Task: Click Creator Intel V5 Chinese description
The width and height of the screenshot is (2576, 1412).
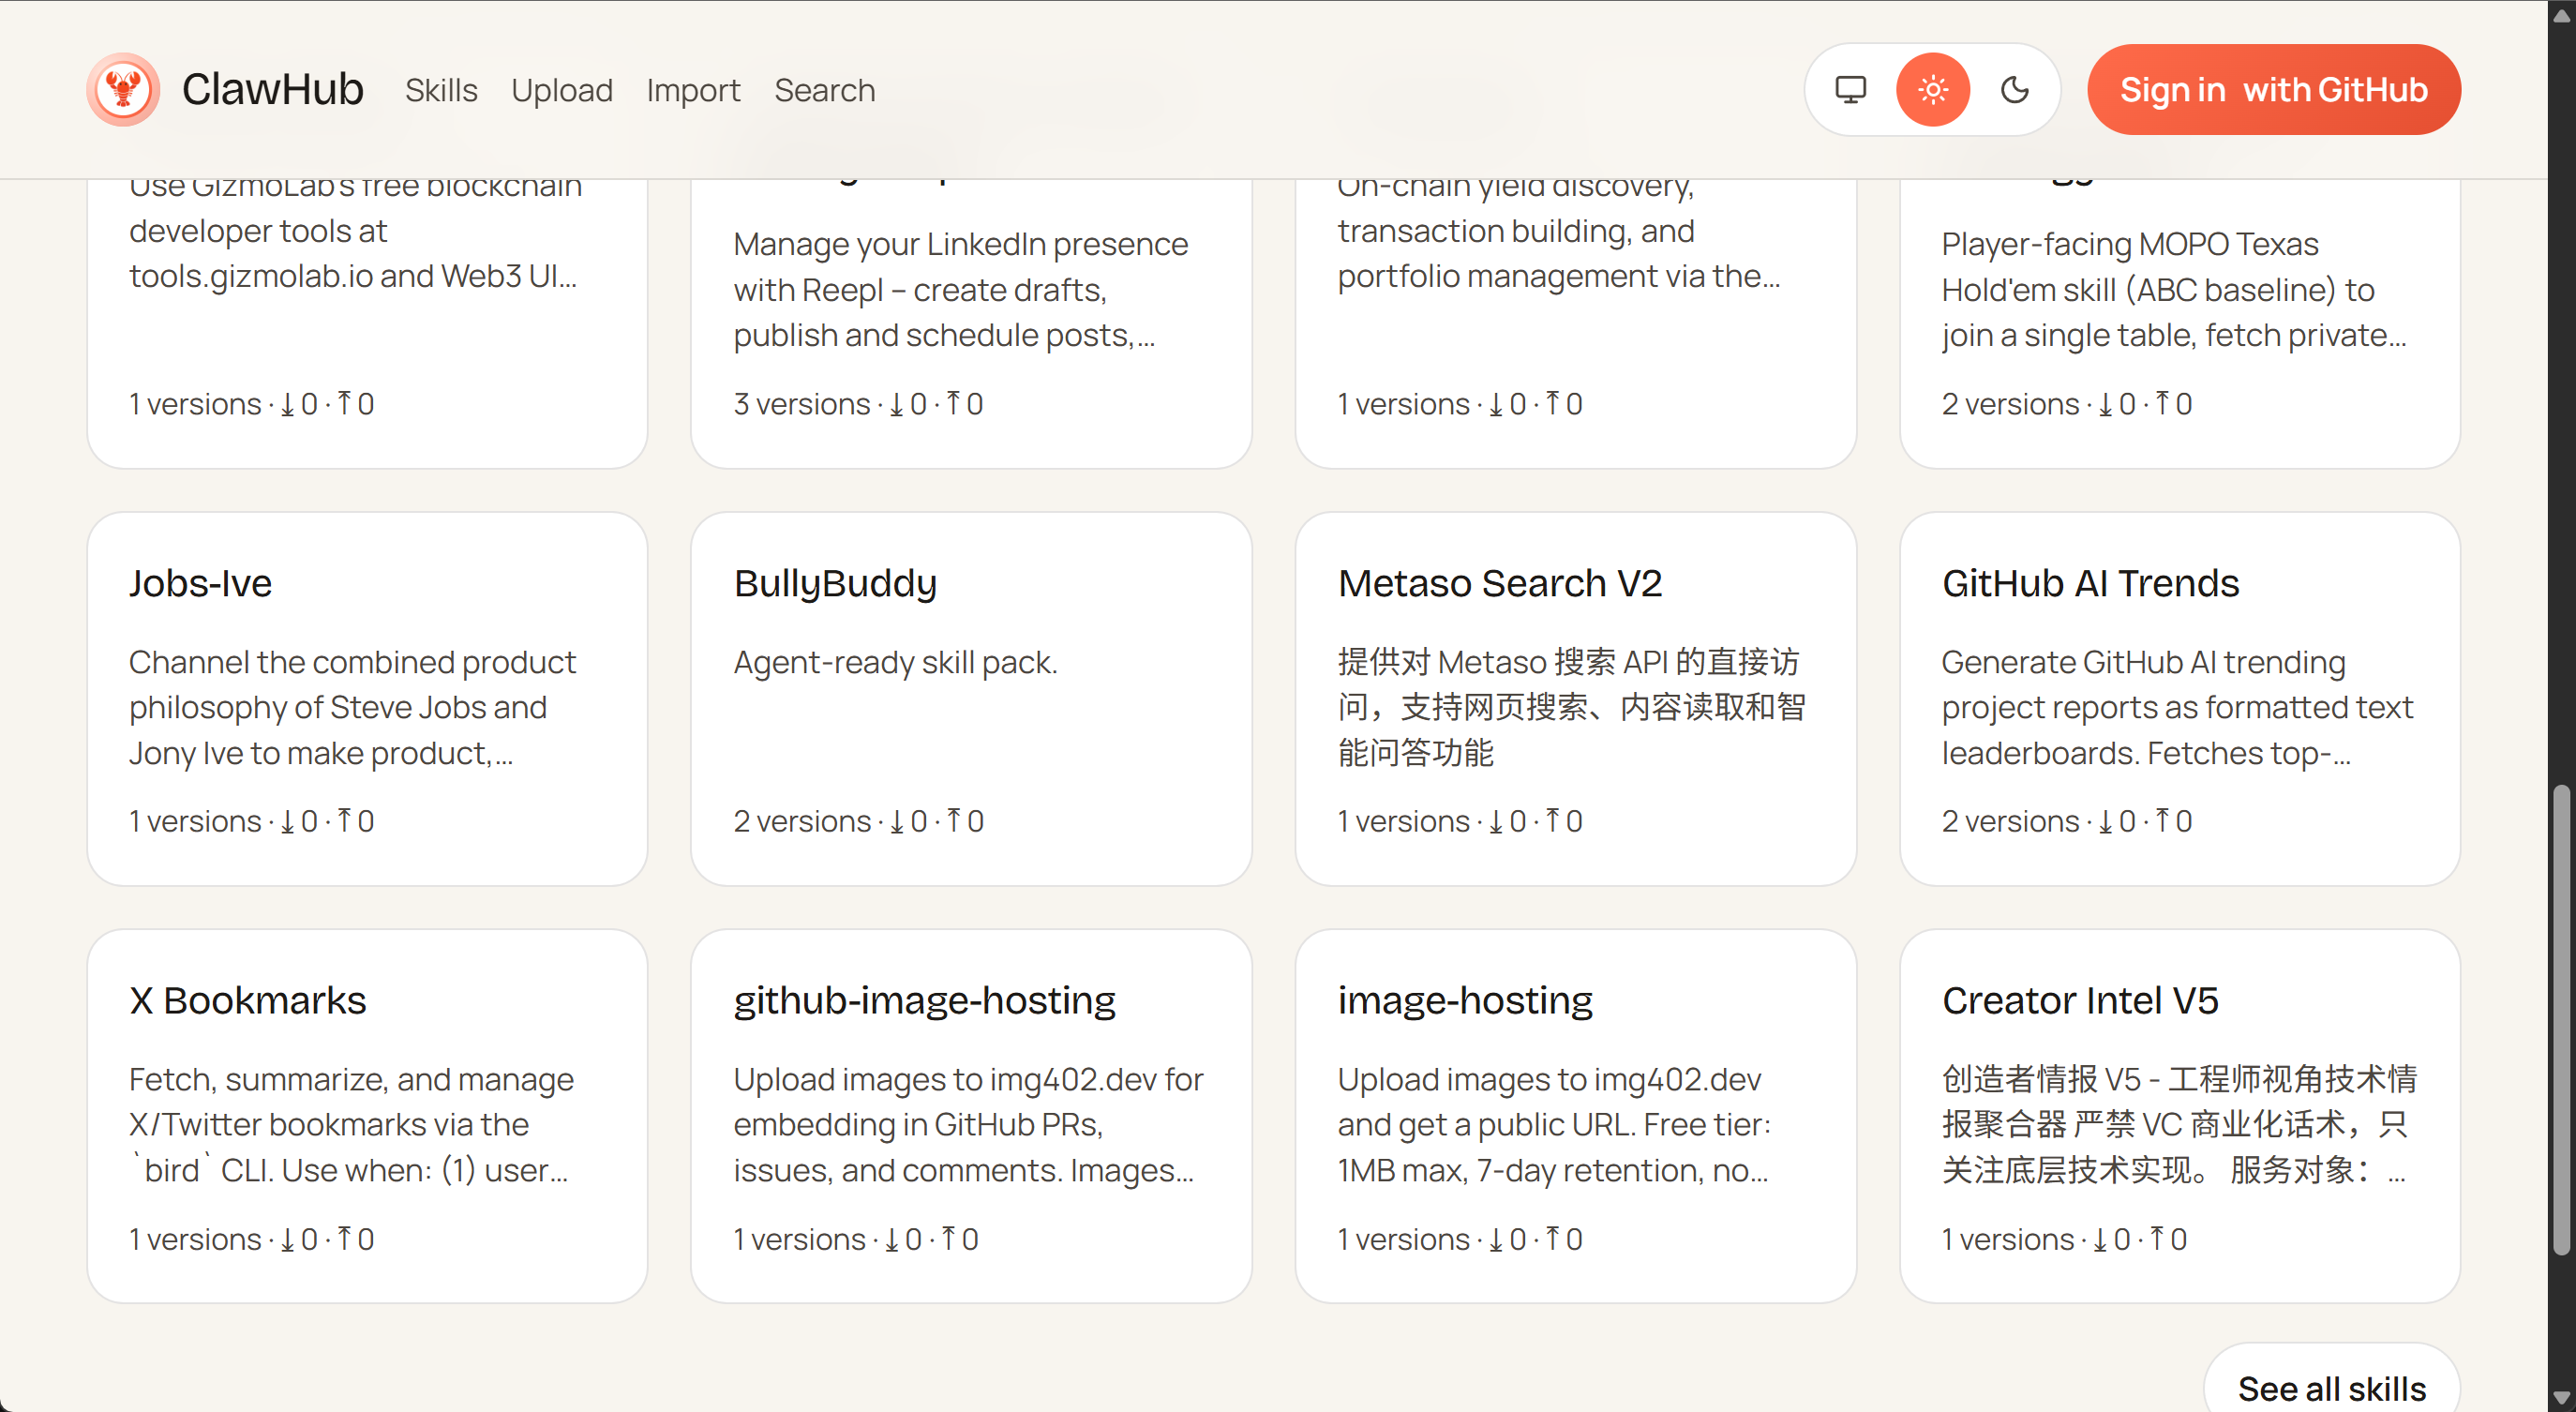Action: pyautogui.click(x=2179, y=1125)
